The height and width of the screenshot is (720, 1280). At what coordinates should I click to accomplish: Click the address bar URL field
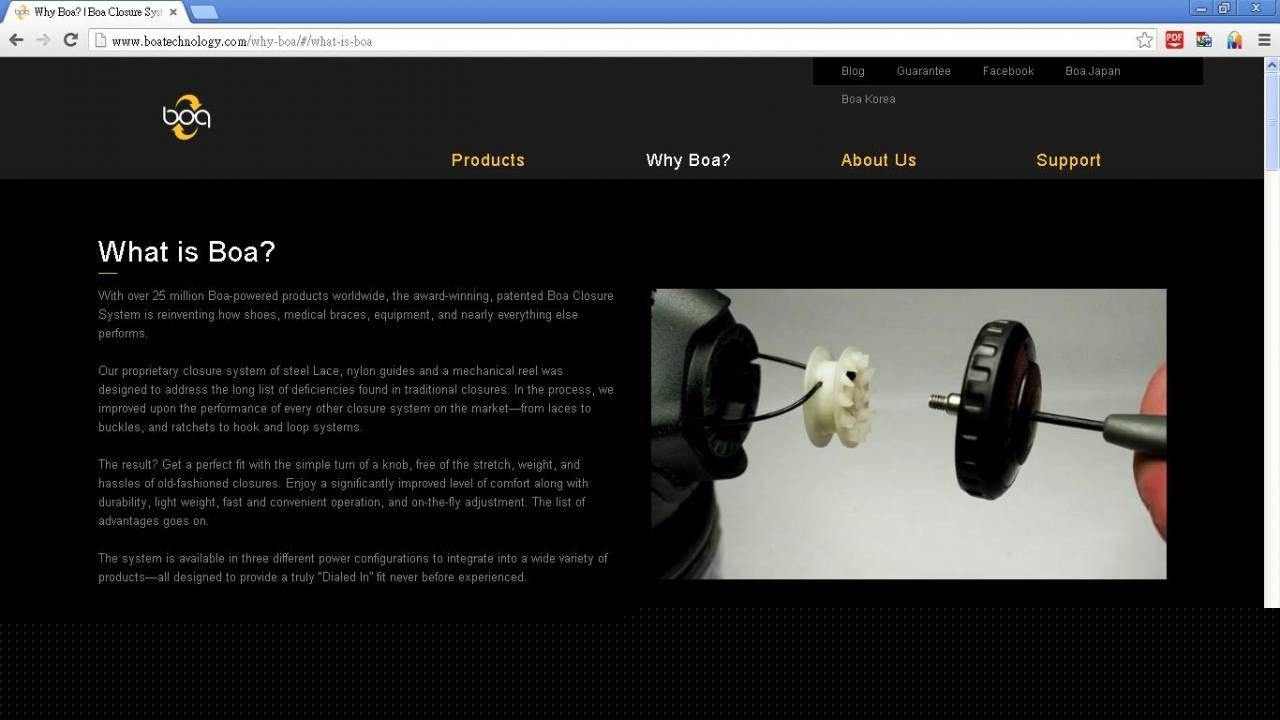(x=600, y=41)
